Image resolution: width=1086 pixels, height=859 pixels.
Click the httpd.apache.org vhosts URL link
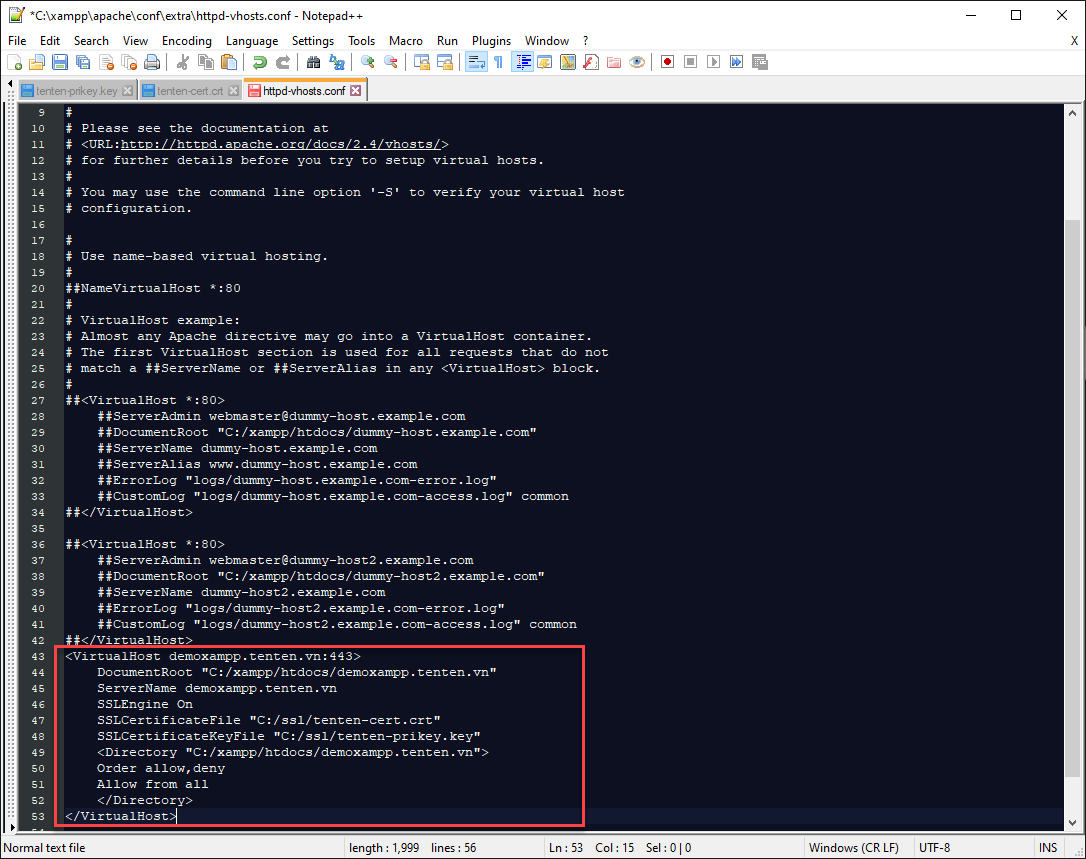pos(281,144)
